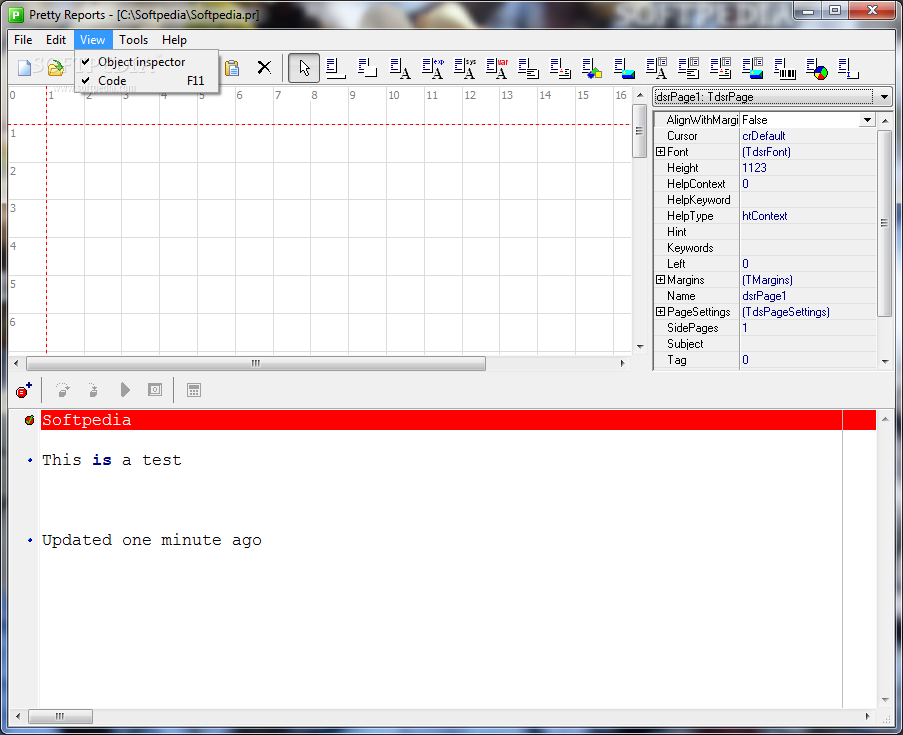
Task: Insert an expression text (exp) tool
Action: click(432, 68)
